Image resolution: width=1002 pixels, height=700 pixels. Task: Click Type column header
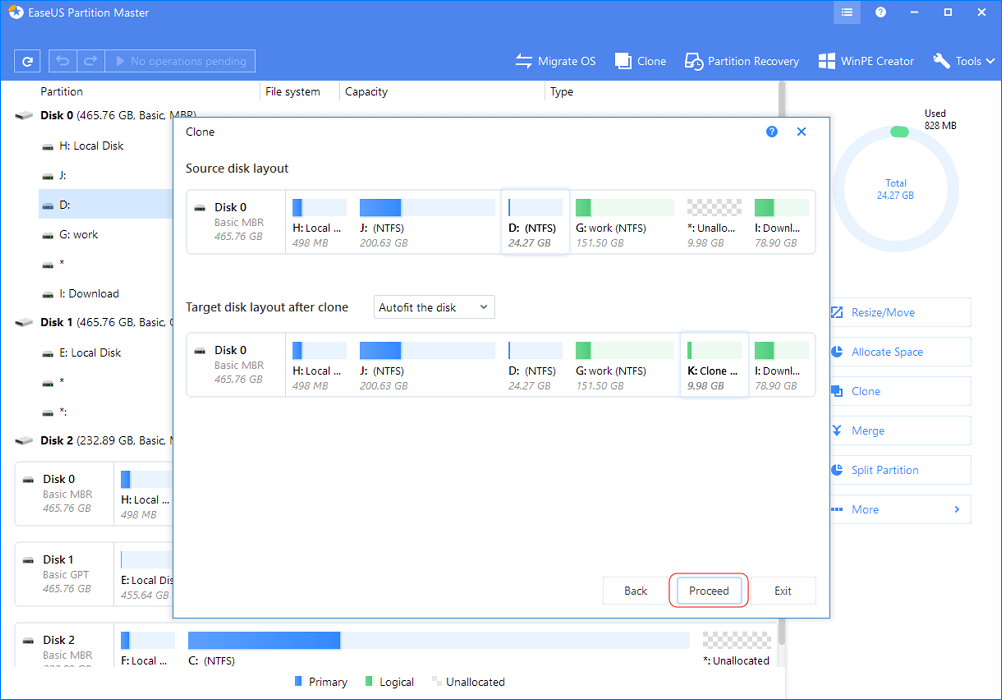click(x=562, y=91)
